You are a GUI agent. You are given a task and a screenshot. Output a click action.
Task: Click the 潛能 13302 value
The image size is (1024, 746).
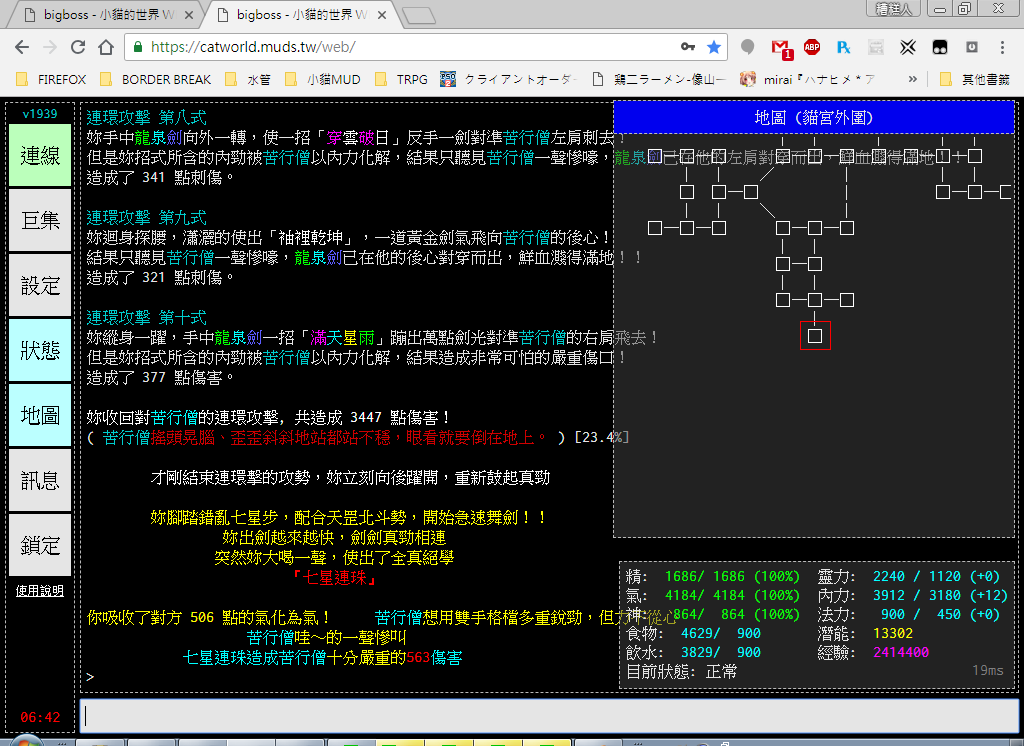pos(893,633)
